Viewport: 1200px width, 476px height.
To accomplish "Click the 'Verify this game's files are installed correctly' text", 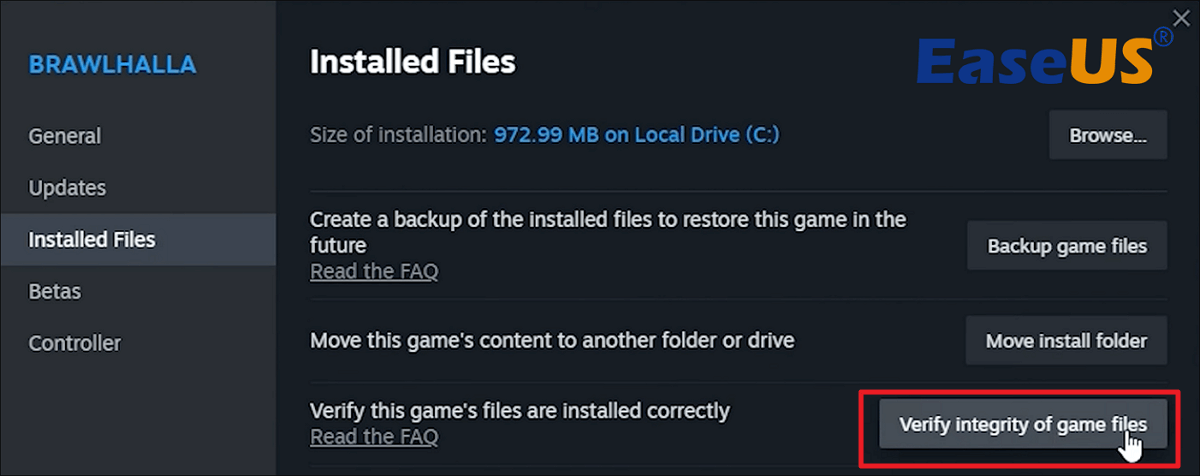I will click(x=520, y=410).
